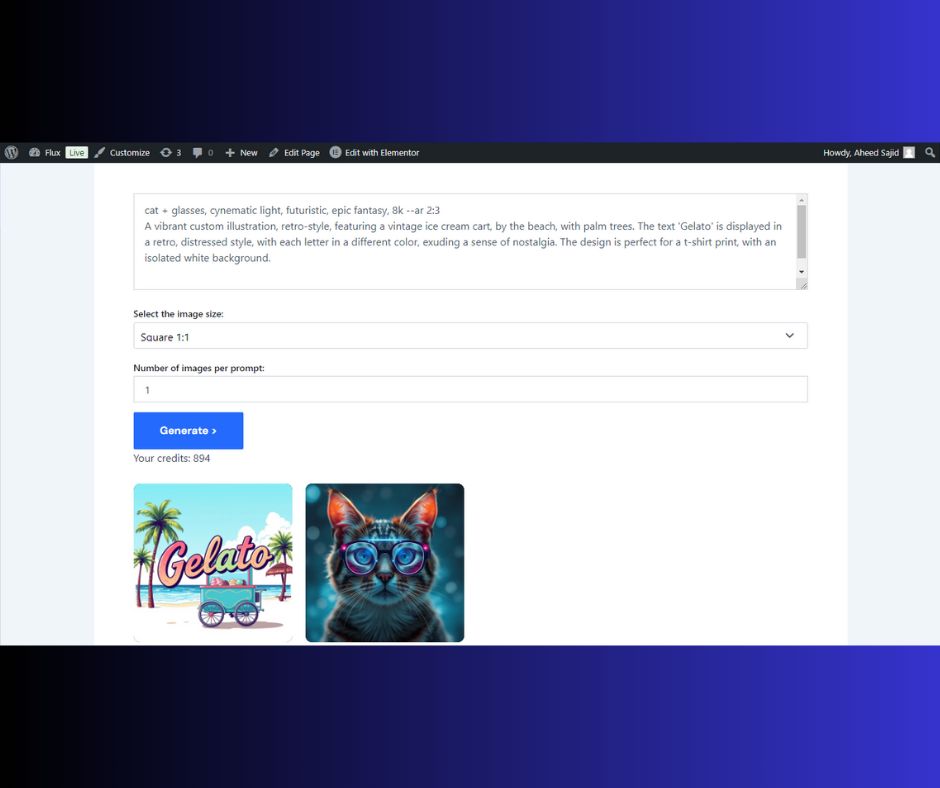The height and width of the screenshot is (788, 940).
Task: Click the image size dropdown chevron
Action: pos(790,335)
